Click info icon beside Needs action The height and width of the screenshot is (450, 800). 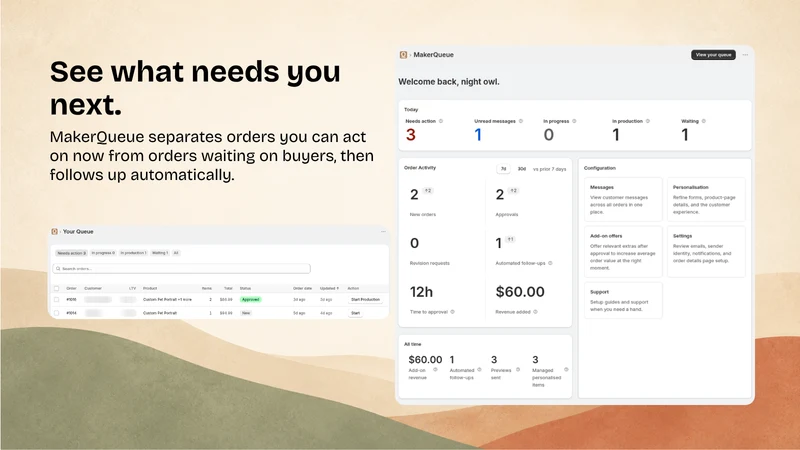[441, 121]
